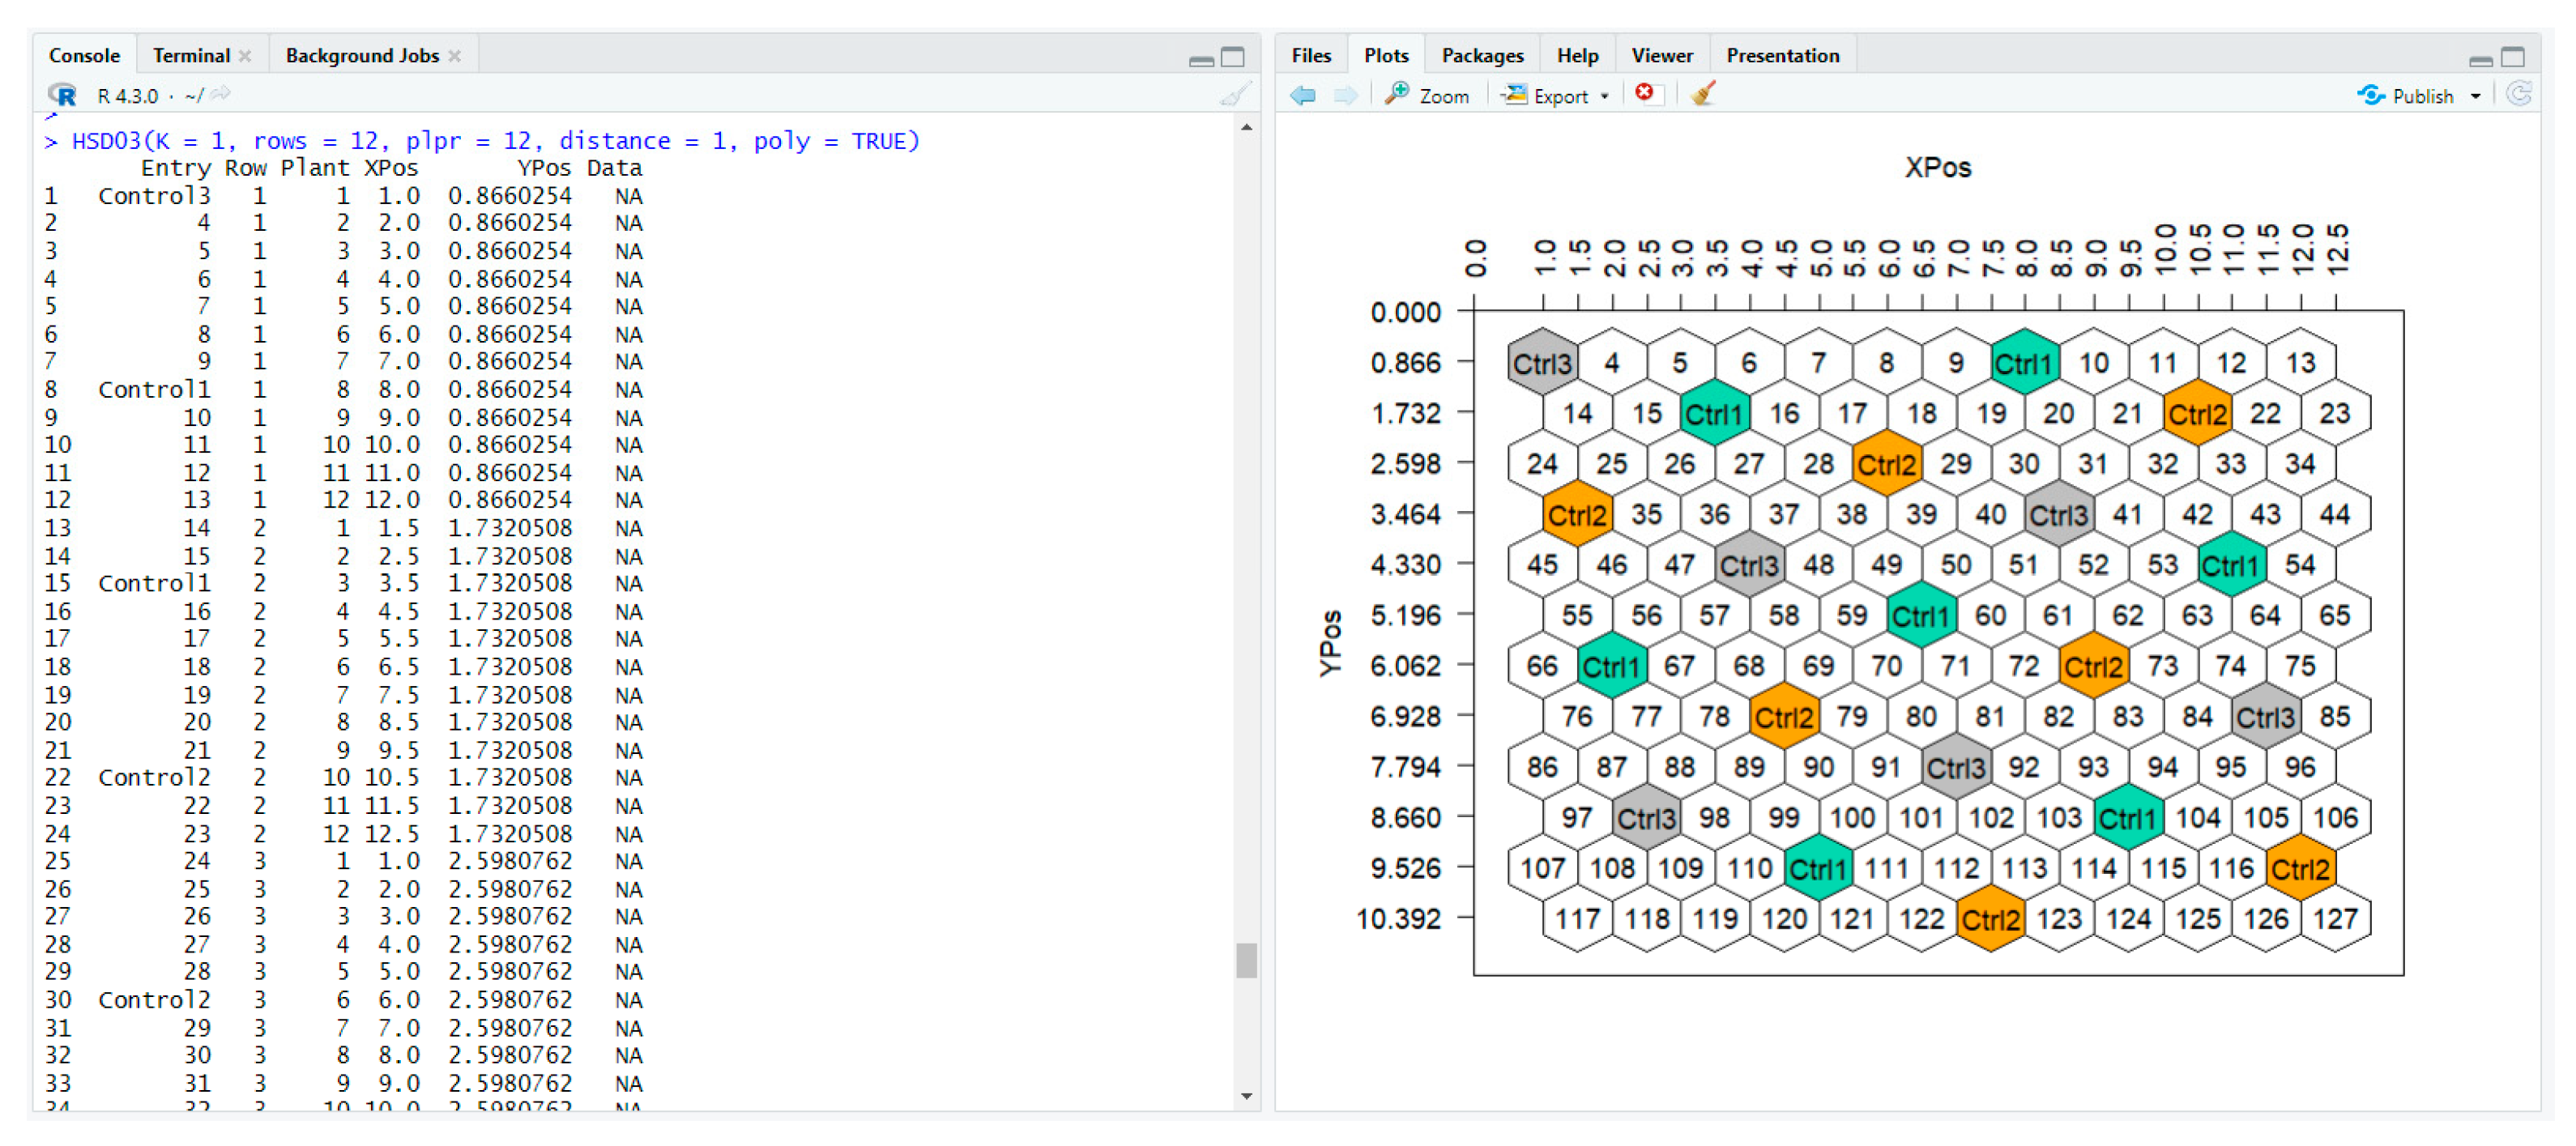Refresh the current plot
The height and width of the screenshot is (1146, 2576).
point(2520,95)
